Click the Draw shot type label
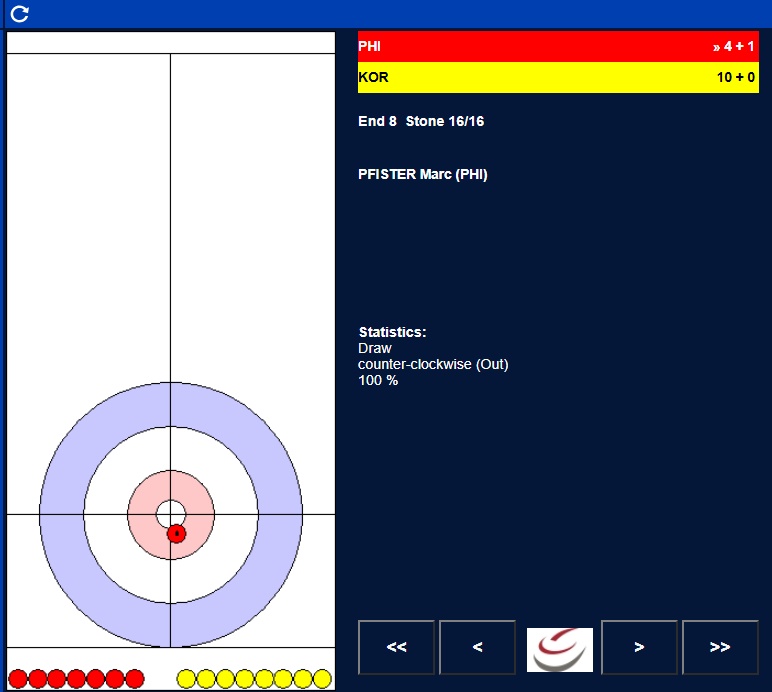 coord(375,348)
